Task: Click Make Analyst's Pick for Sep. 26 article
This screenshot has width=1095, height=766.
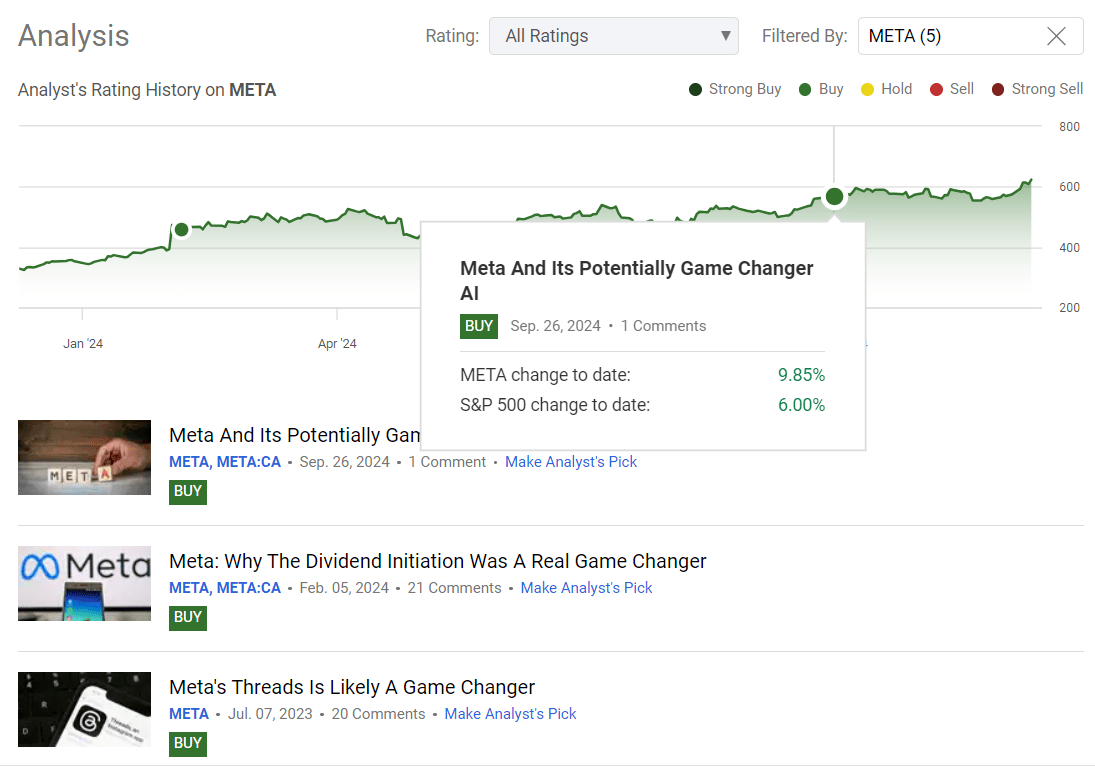Action: [570, 462]
